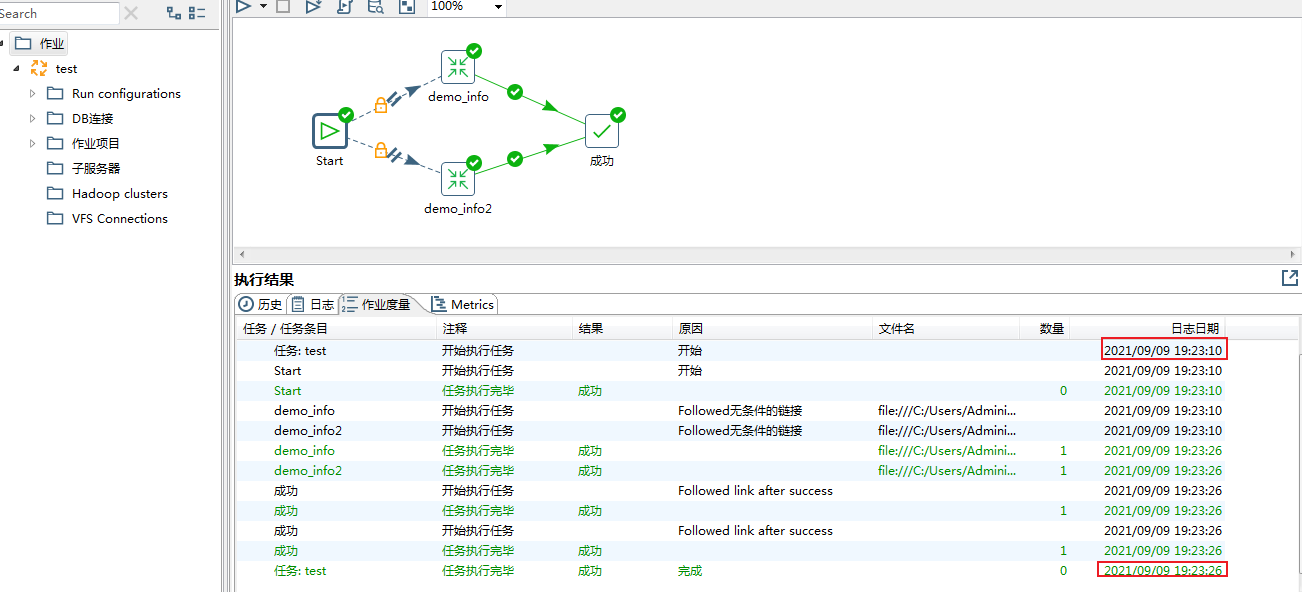This screenshot has width=1302, height=592.
Task: Run the job with the play icon
Action: coord(243,6)
